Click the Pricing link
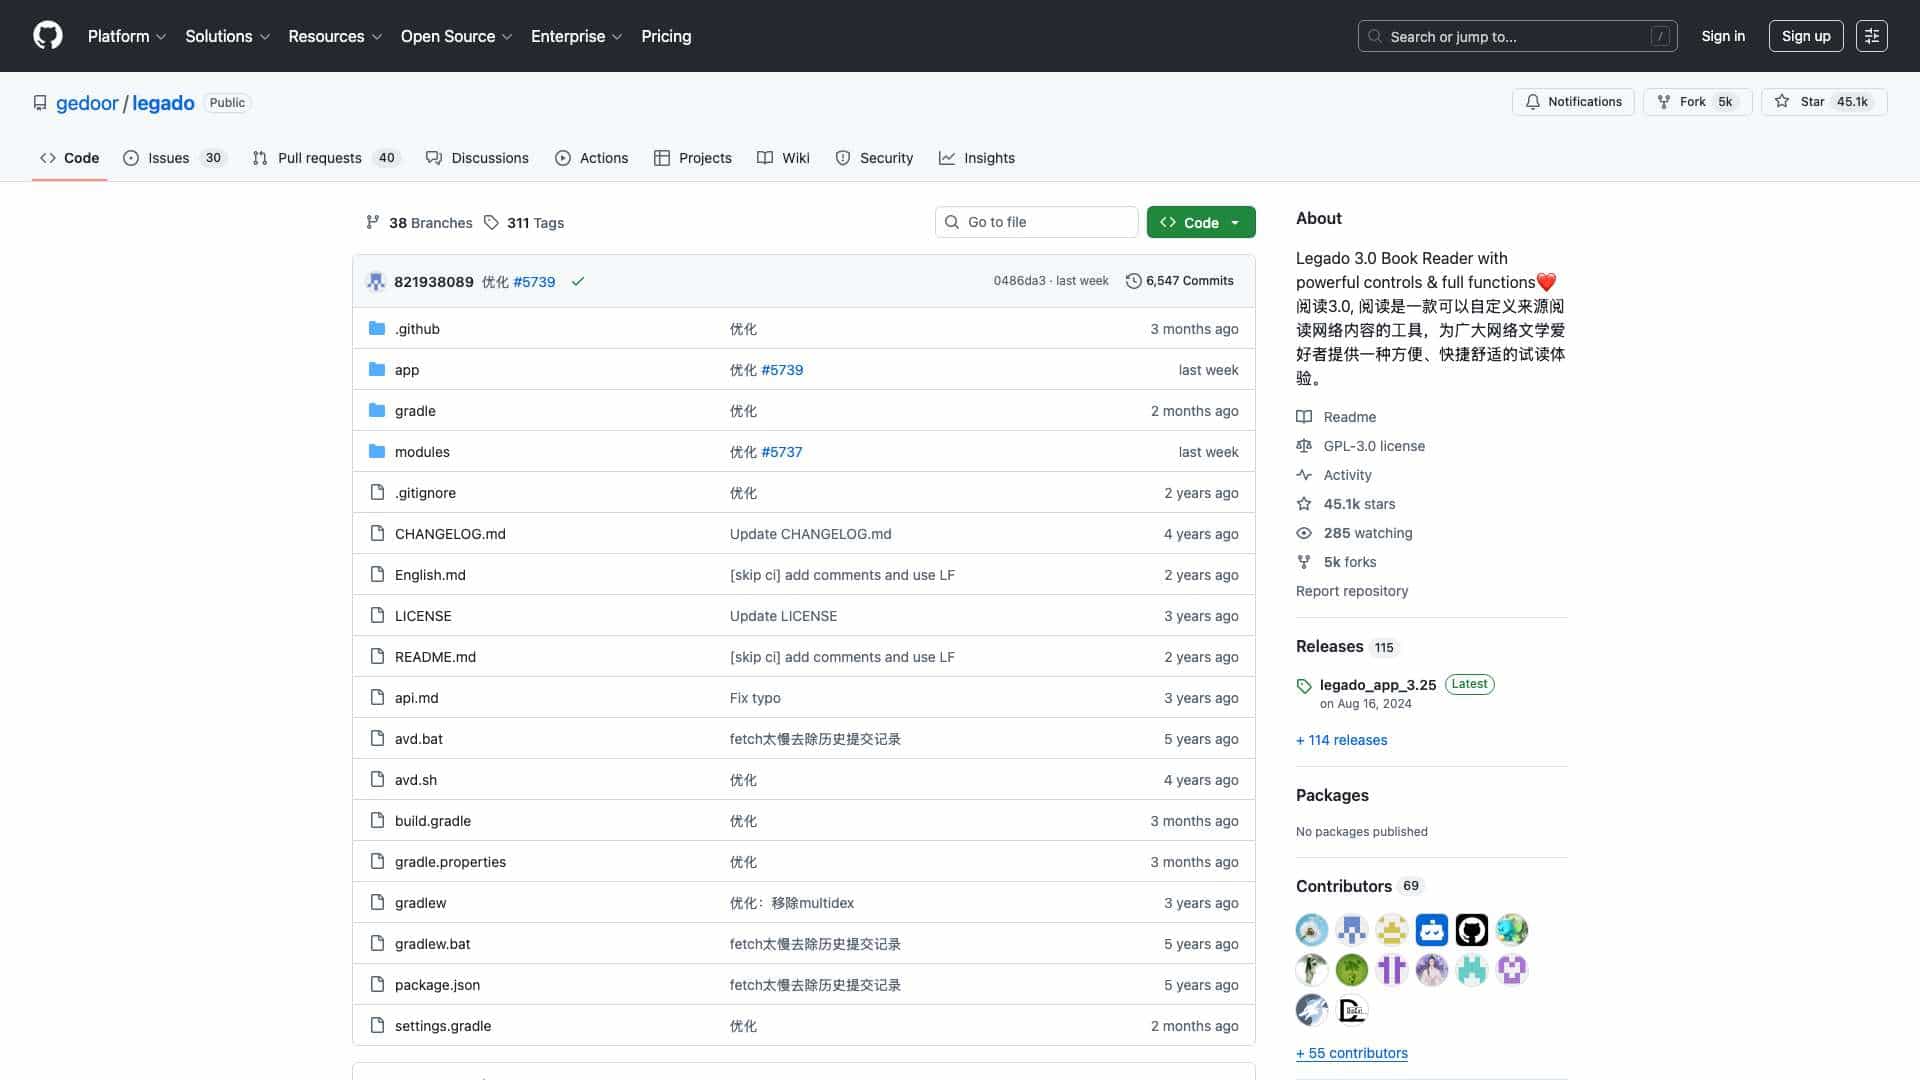 pos(666,36)
